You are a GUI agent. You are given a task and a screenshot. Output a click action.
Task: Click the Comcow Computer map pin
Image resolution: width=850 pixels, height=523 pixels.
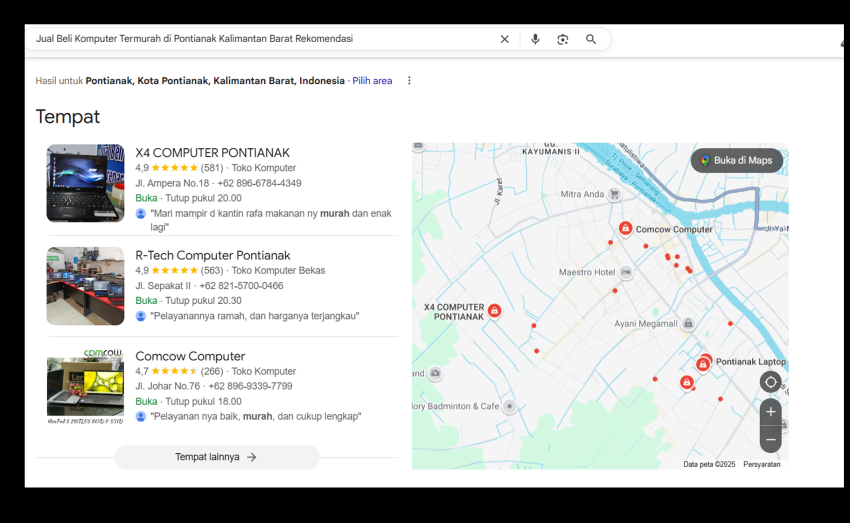625,229
